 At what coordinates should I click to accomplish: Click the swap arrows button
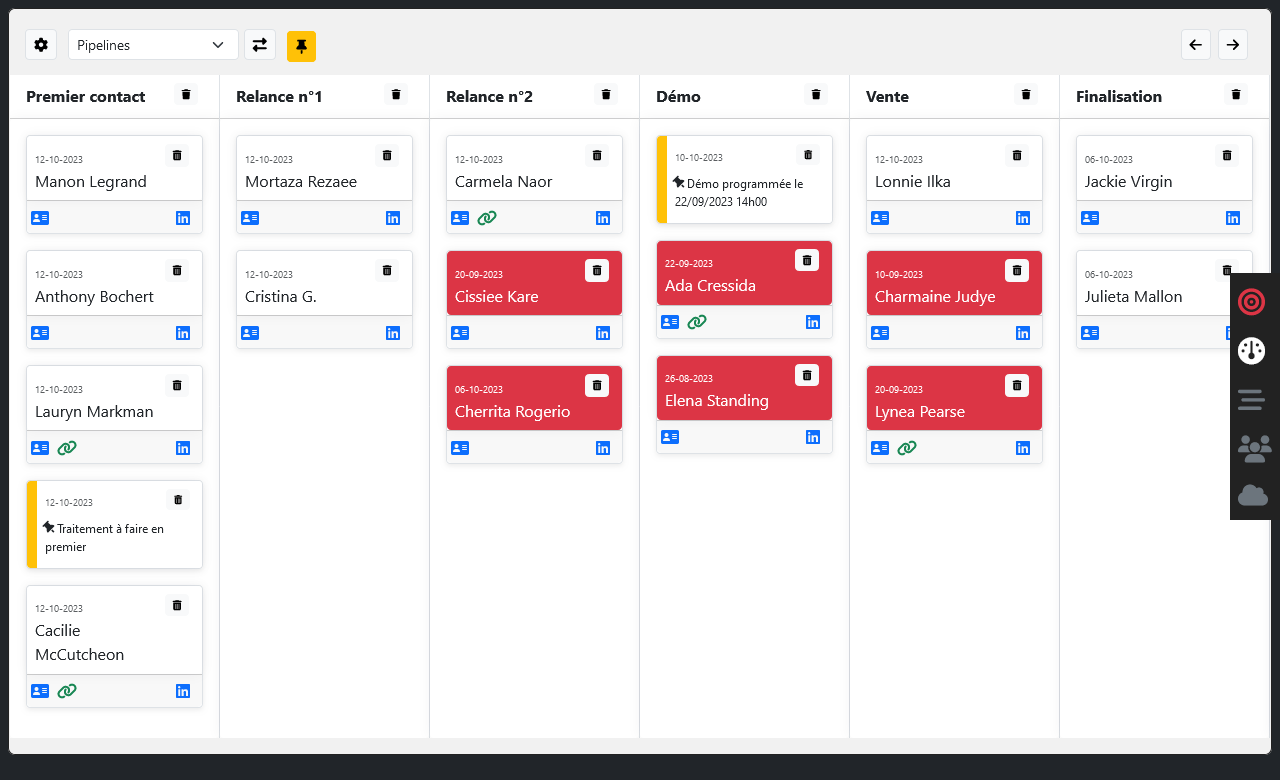[x=260, y=45]
